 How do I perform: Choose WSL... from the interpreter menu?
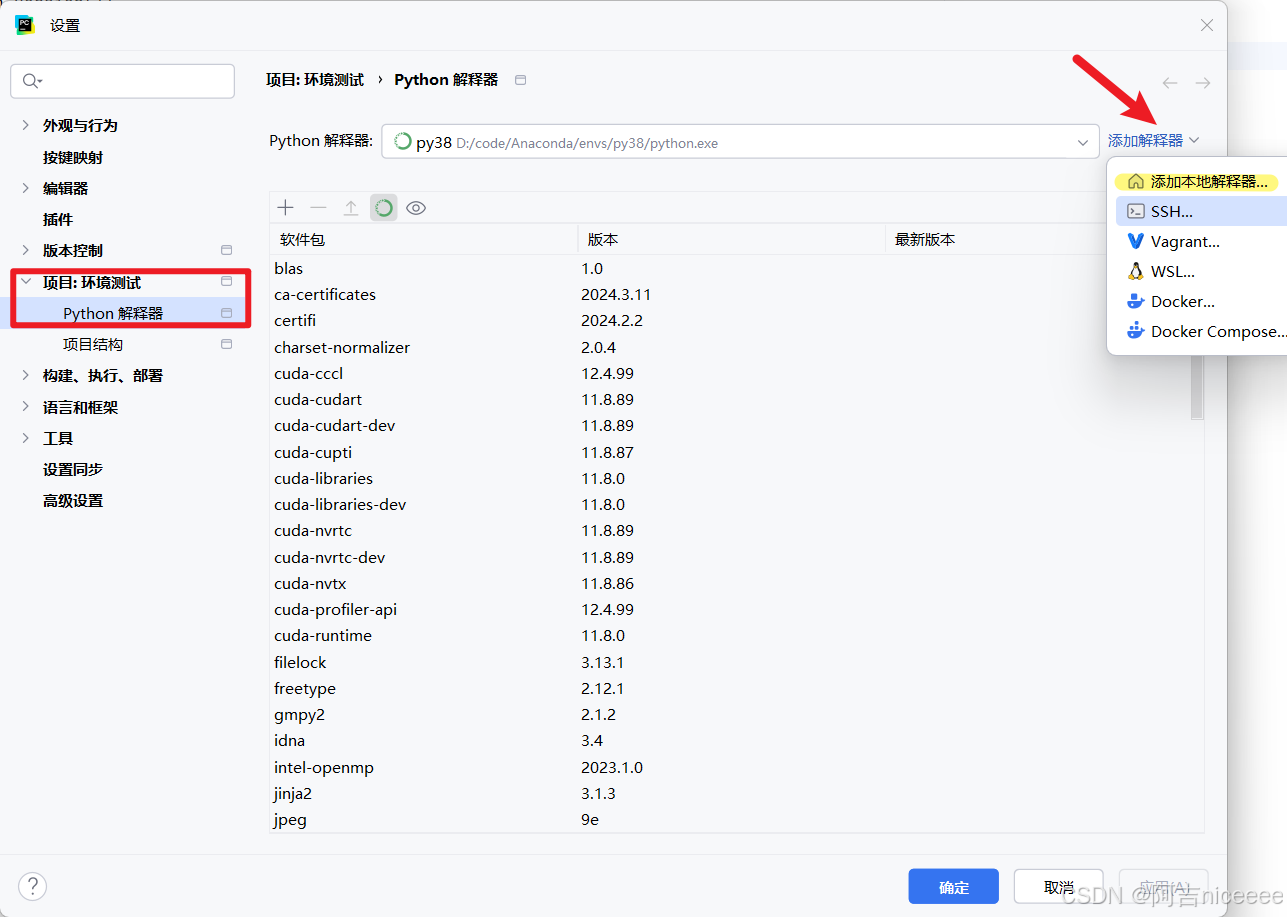(1199, 271)
